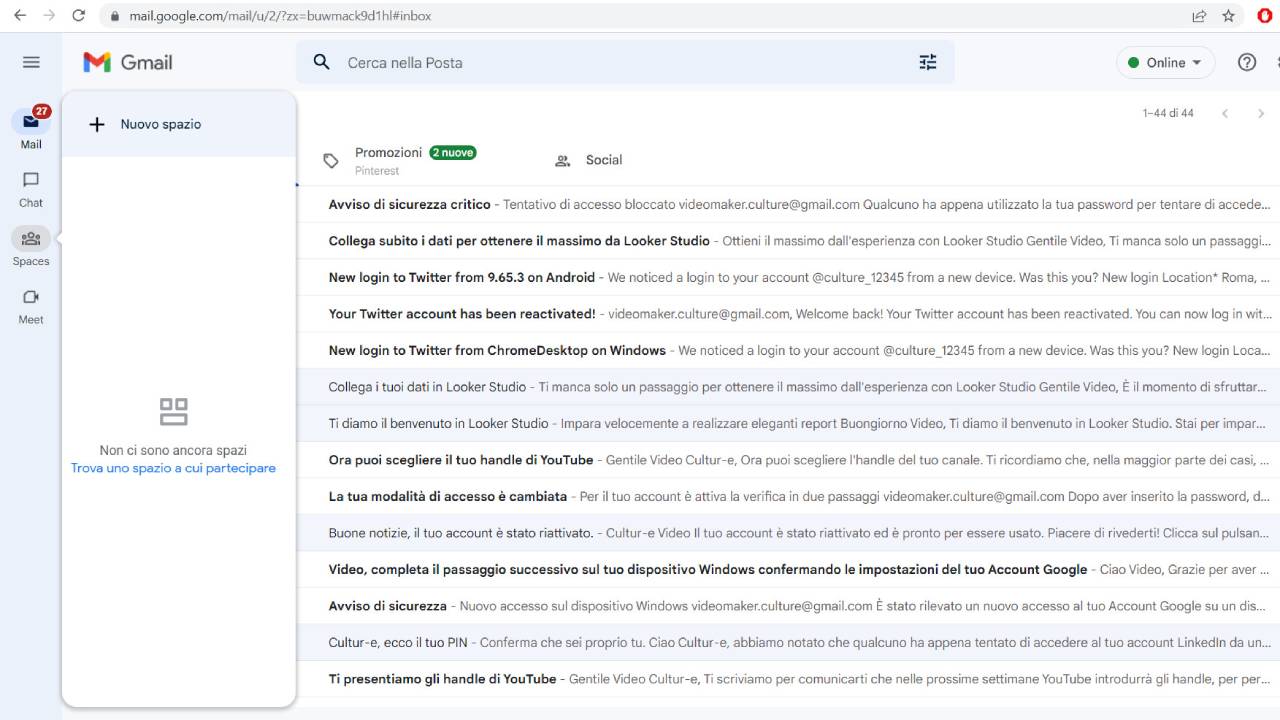Open Trova uno spazio a cui partecipare

(173, 468)
